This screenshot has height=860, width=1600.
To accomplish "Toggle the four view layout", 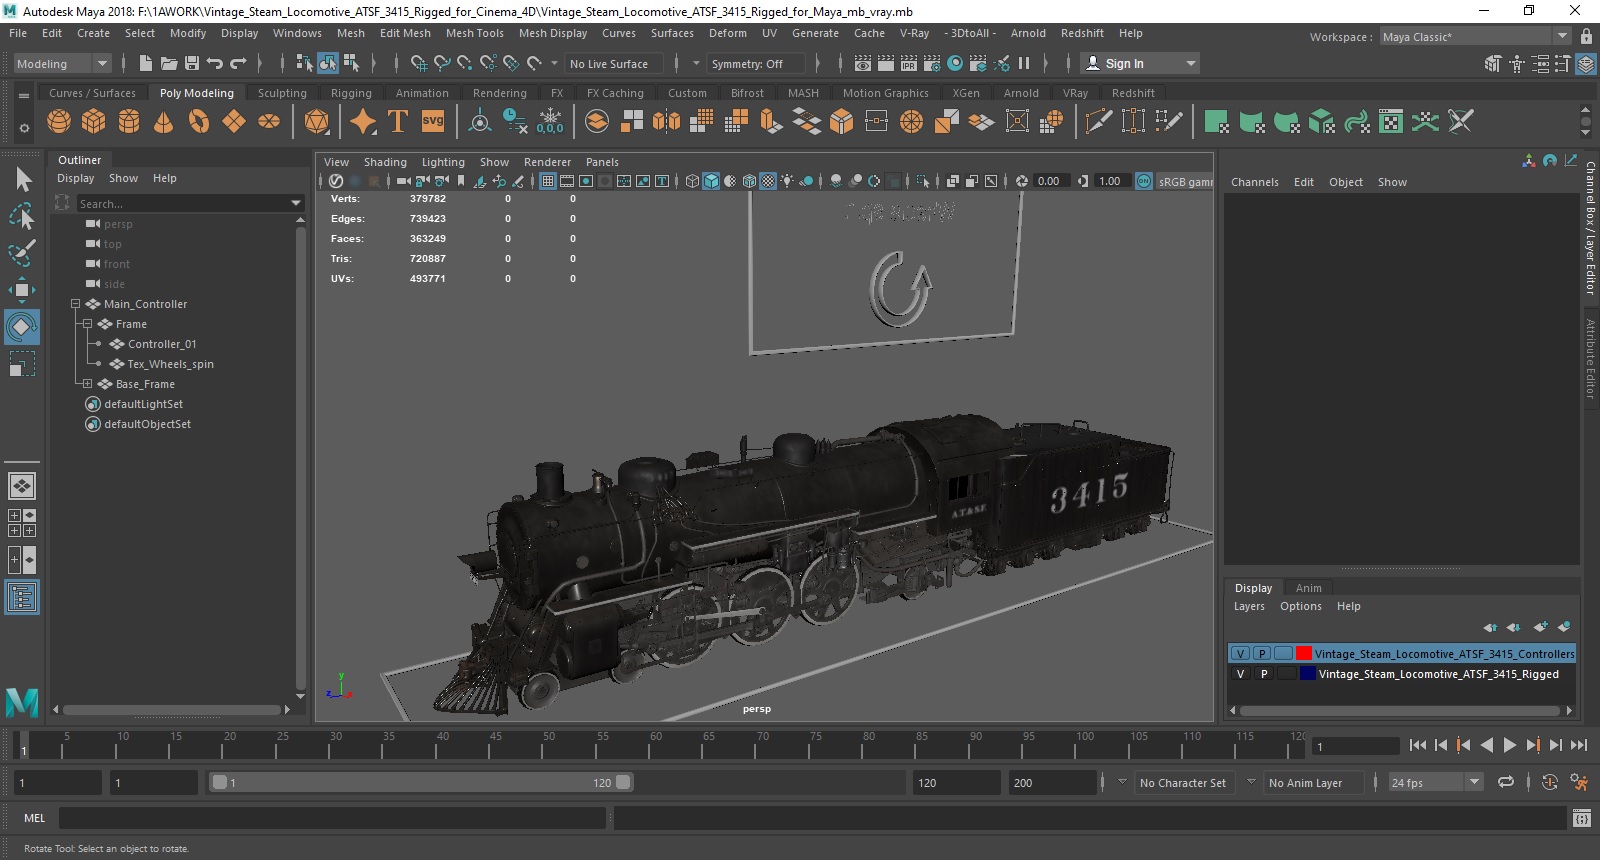I will (x=22, y=523).
